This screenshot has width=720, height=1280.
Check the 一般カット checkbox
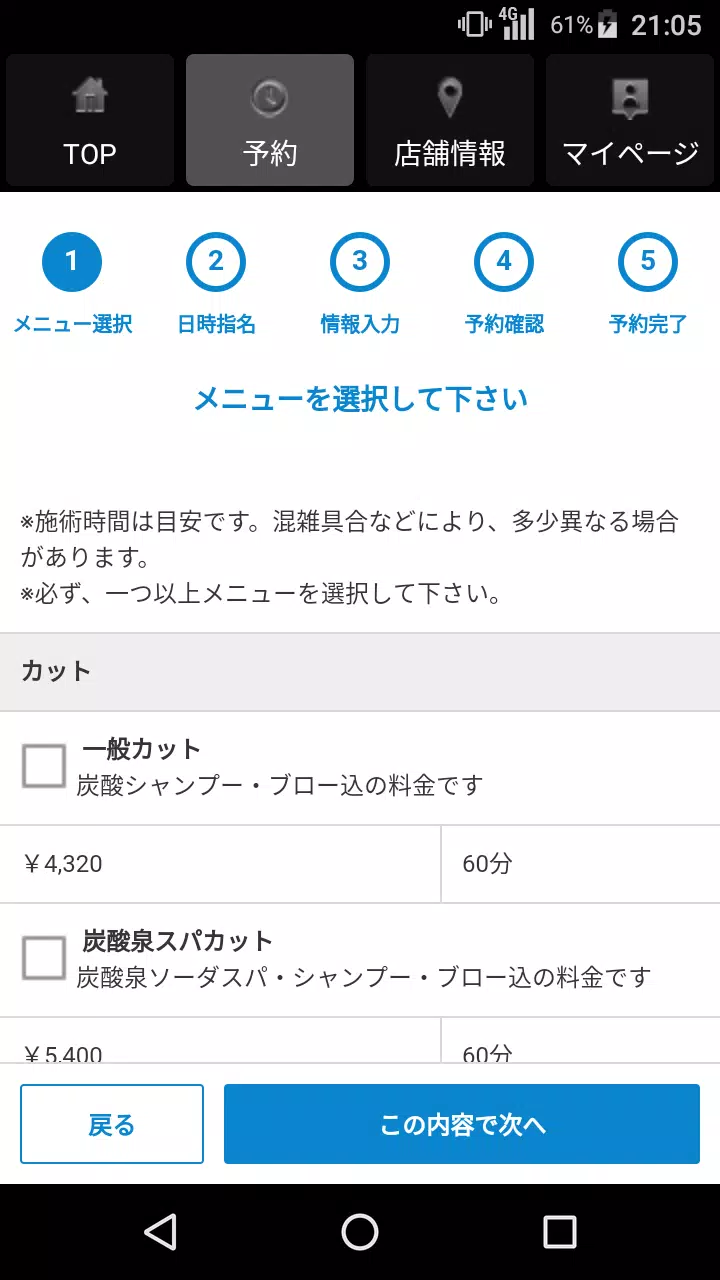click(44, 766)
